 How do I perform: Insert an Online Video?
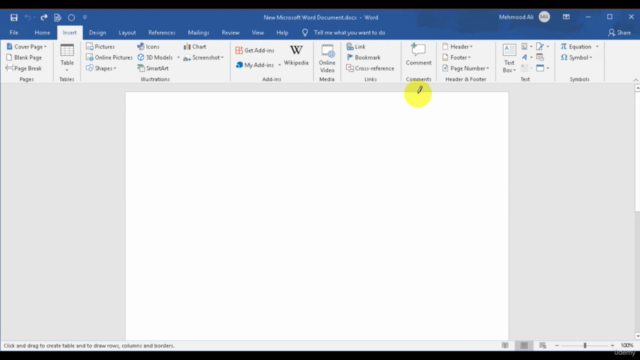click(x=327, y=59)
